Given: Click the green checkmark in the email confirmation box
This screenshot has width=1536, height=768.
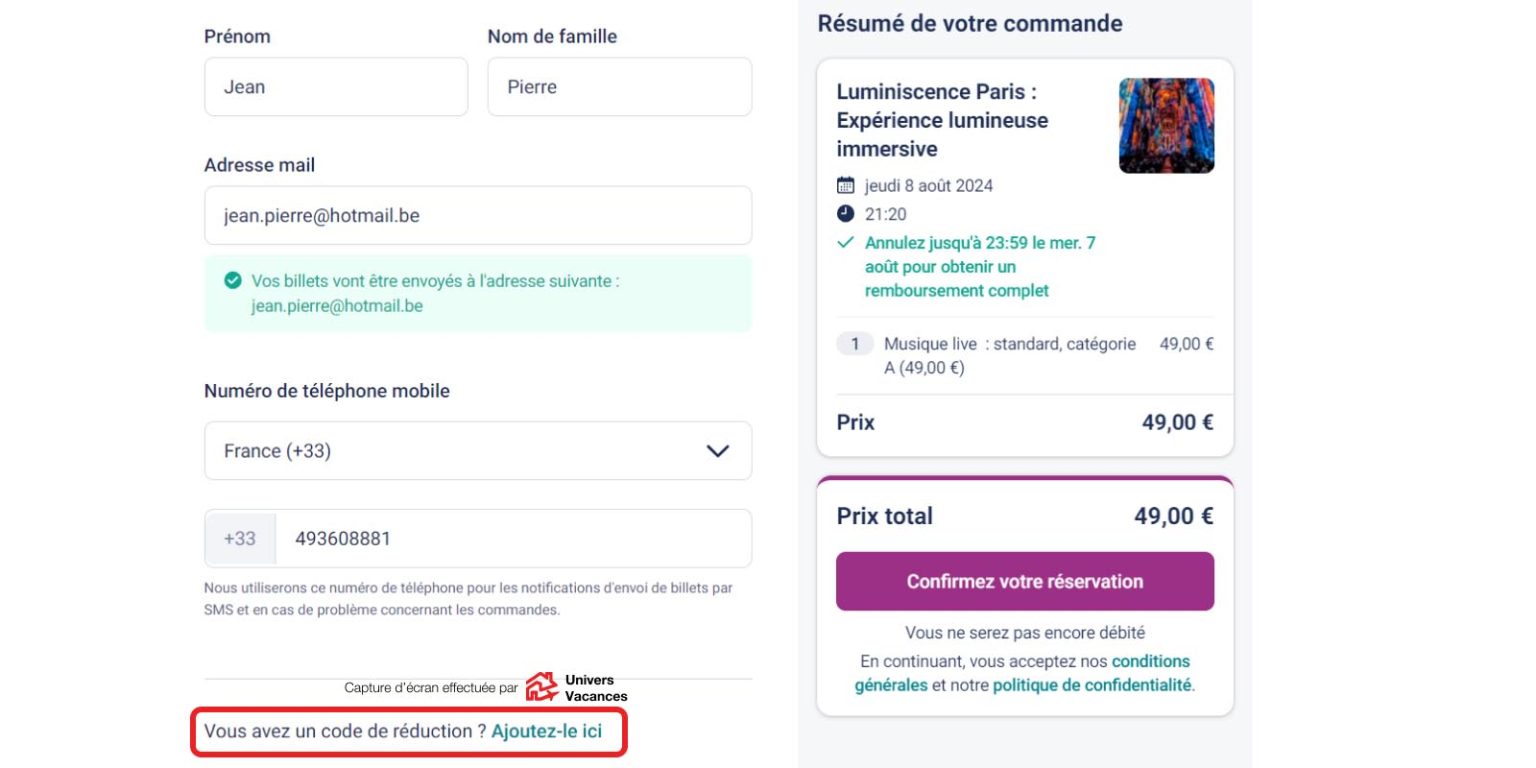Looking at the screenshot, I should click(x=233, y=281).
